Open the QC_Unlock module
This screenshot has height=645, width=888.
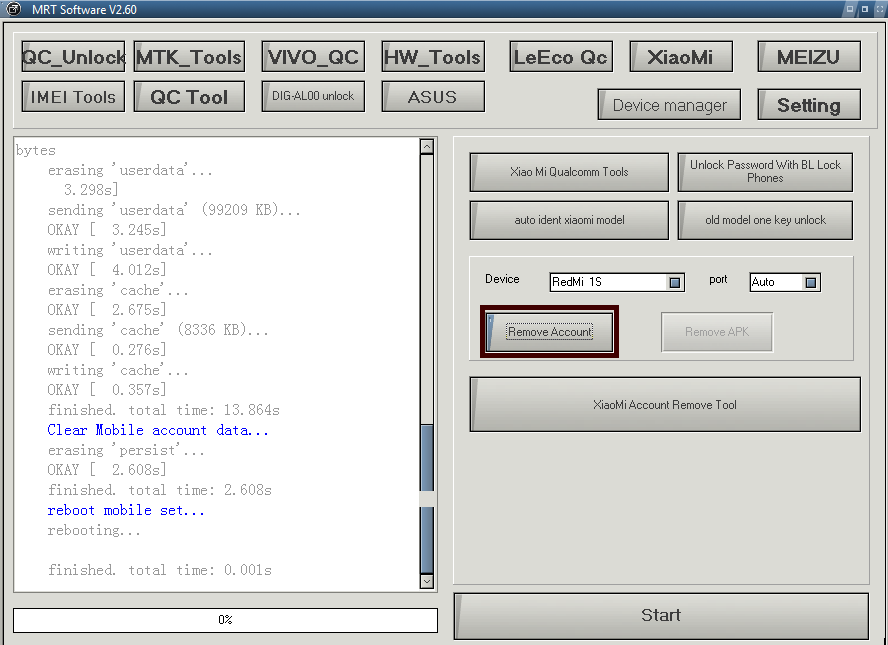[x=73, y=57]
